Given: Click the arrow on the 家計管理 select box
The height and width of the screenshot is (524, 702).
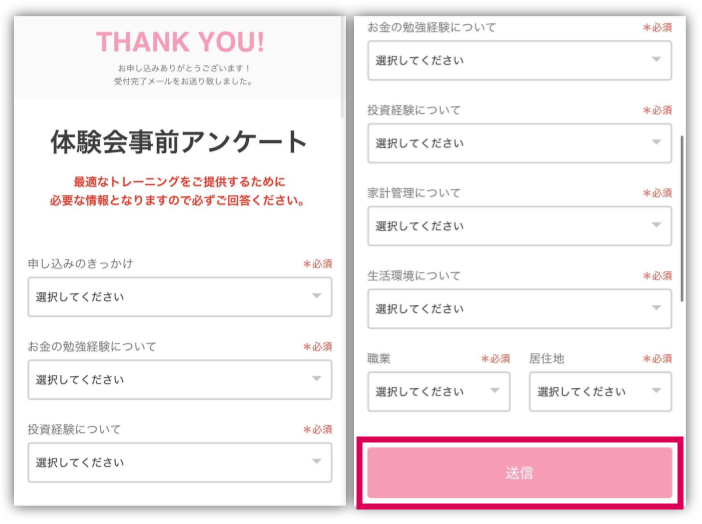Looking at the screenshot, I should click(x=656, y=225).
